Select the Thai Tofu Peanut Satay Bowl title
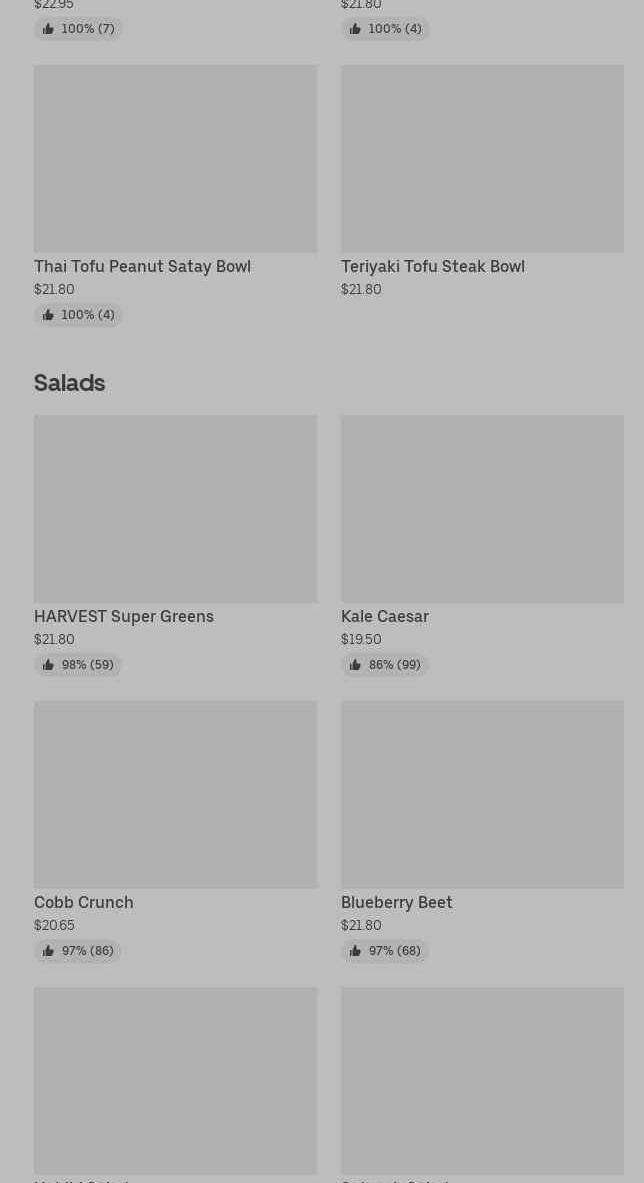Screen dimensions: 644x1183 click(142, 267)
